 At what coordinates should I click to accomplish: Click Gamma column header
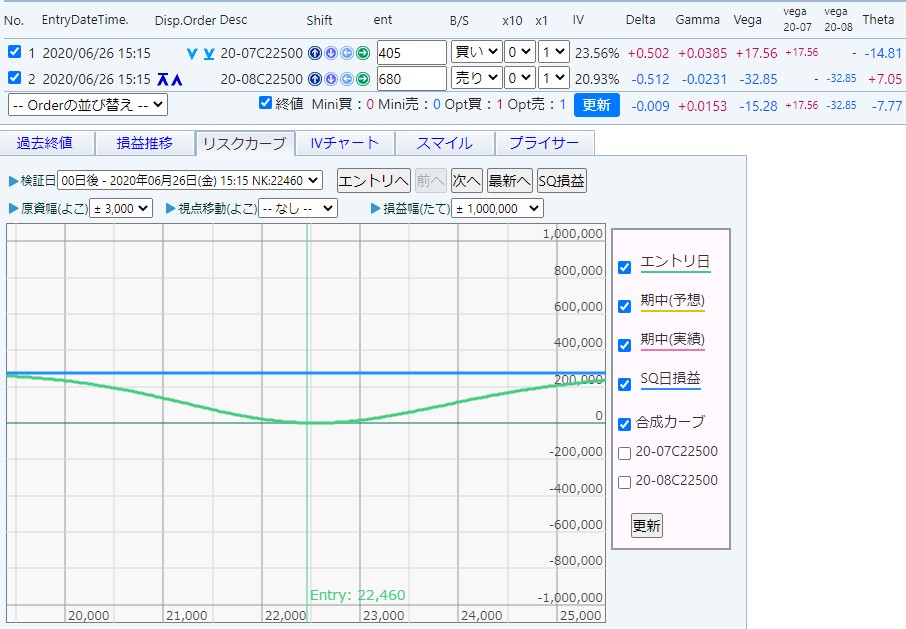[697, 20]
